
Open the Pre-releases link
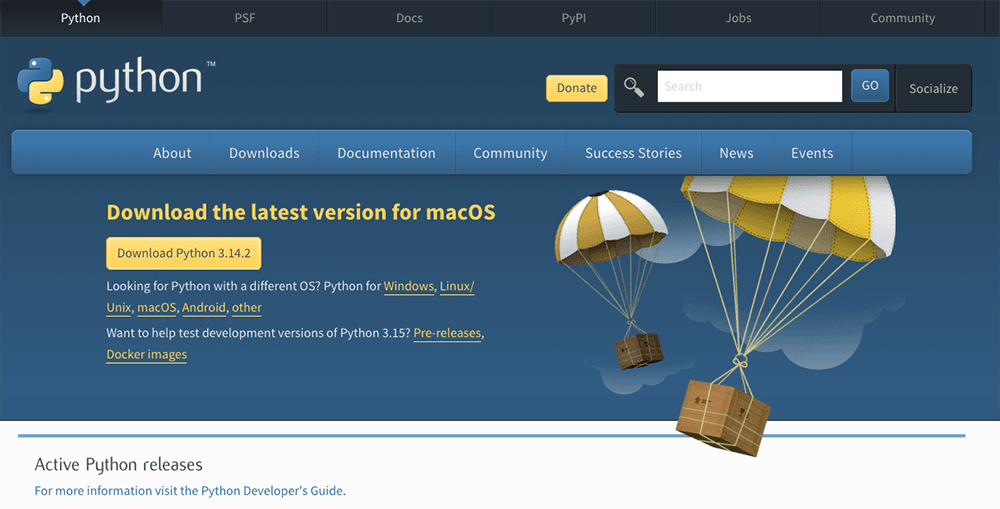point(447,332)
